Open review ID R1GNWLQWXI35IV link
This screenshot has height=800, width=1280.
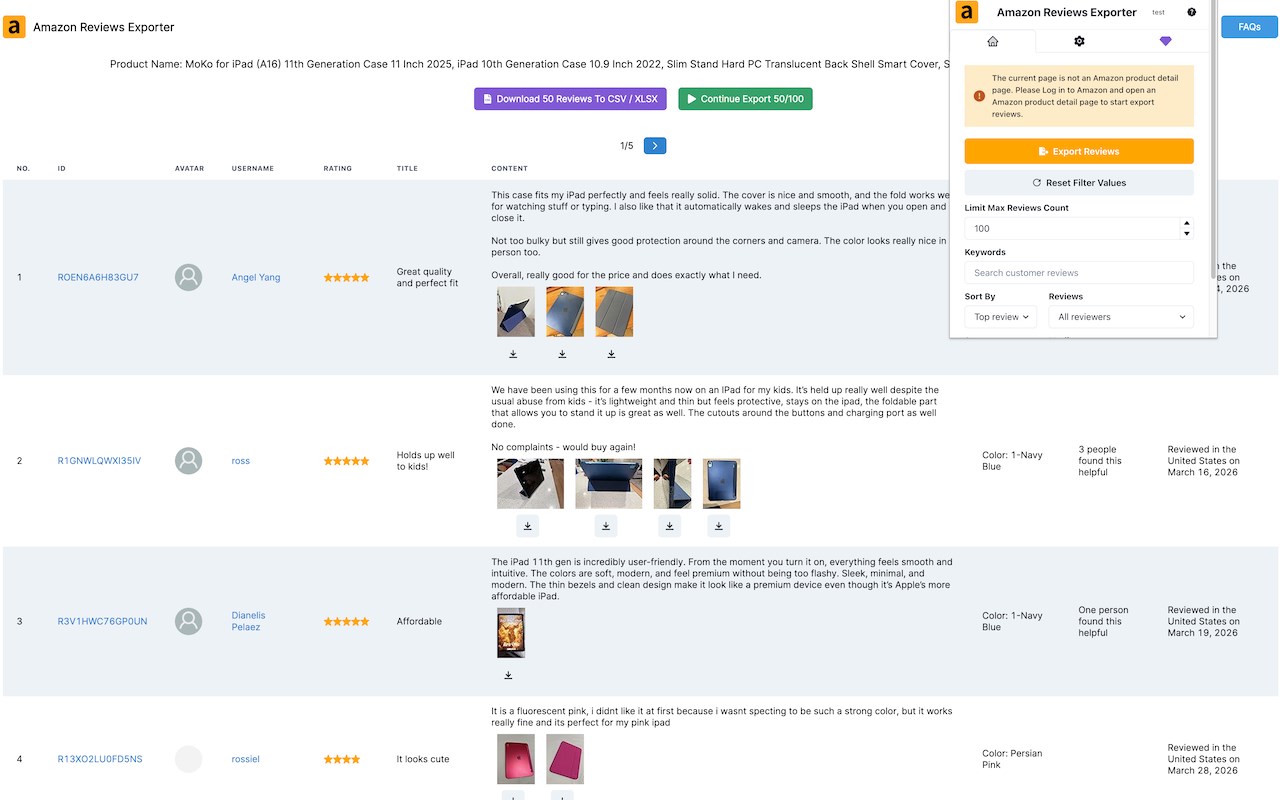99,461
